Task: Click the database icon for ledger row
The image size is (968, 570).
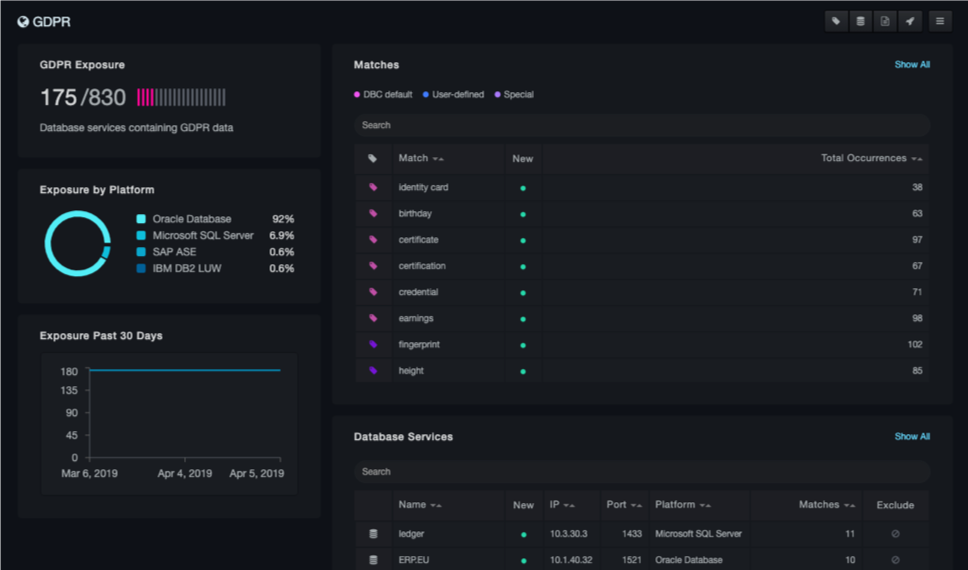Action: point(373,534)
